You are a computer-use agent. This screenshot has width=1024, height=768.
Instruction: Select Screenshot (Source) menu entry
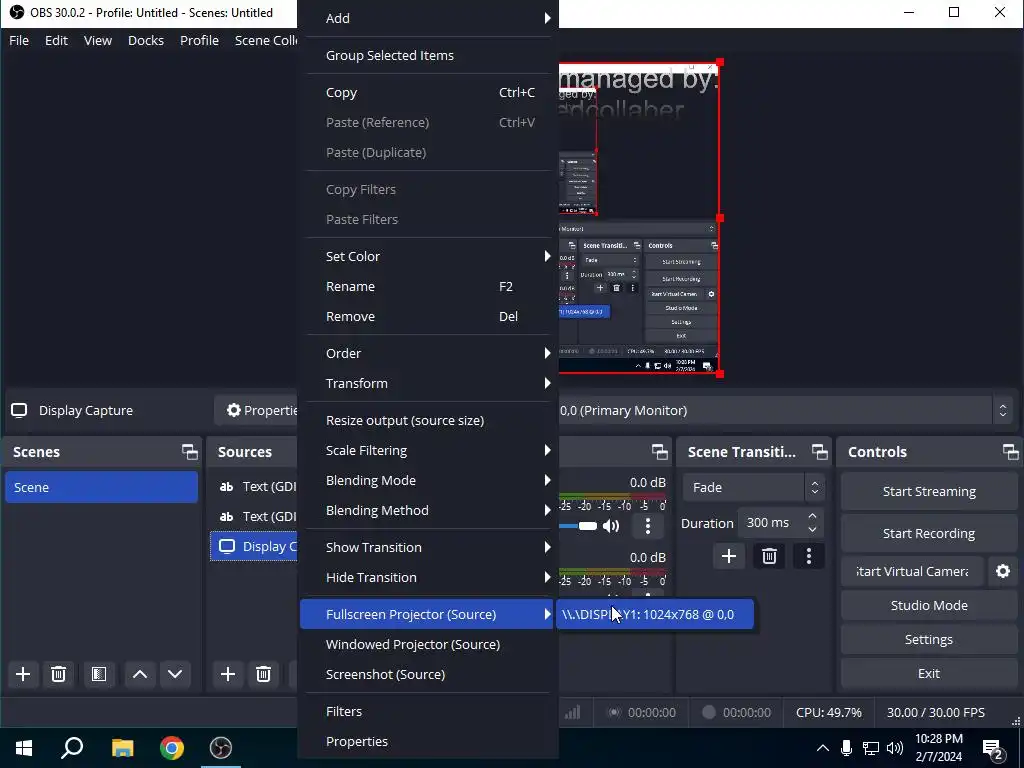pos(430,675)
